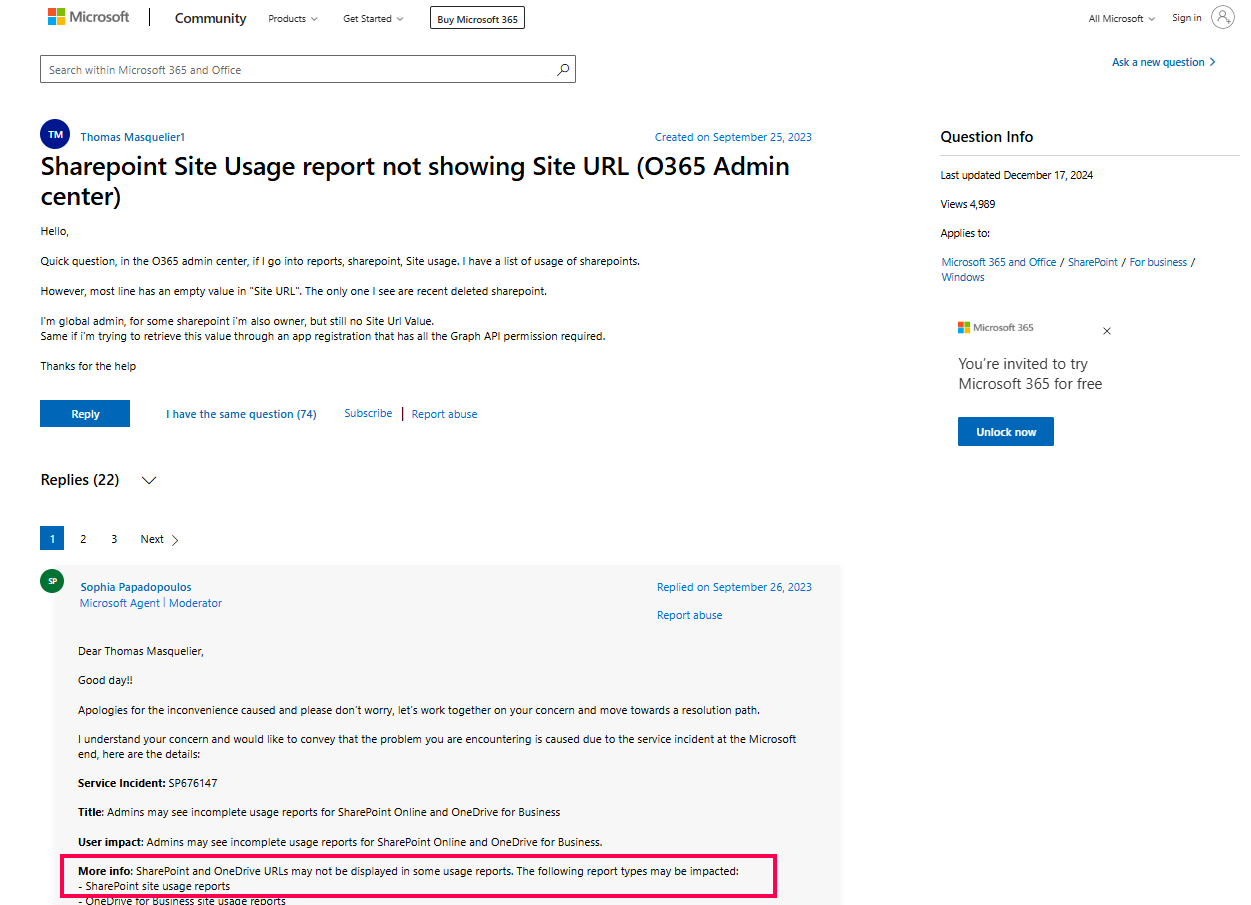Click the Unlock now button
Screen dimensions: 1251x905
pyautogui.click(x=1005, y=432)
